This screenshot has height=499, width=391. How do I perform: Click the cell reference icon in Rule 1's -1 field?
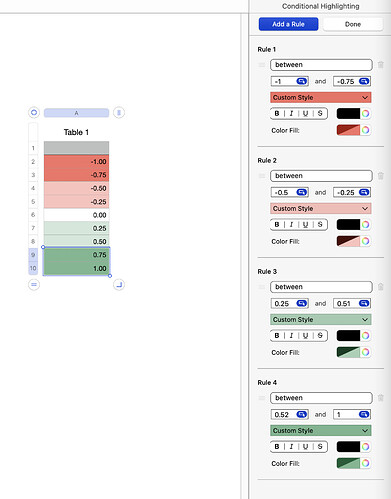pyautogui.click(x=301, y=81)
